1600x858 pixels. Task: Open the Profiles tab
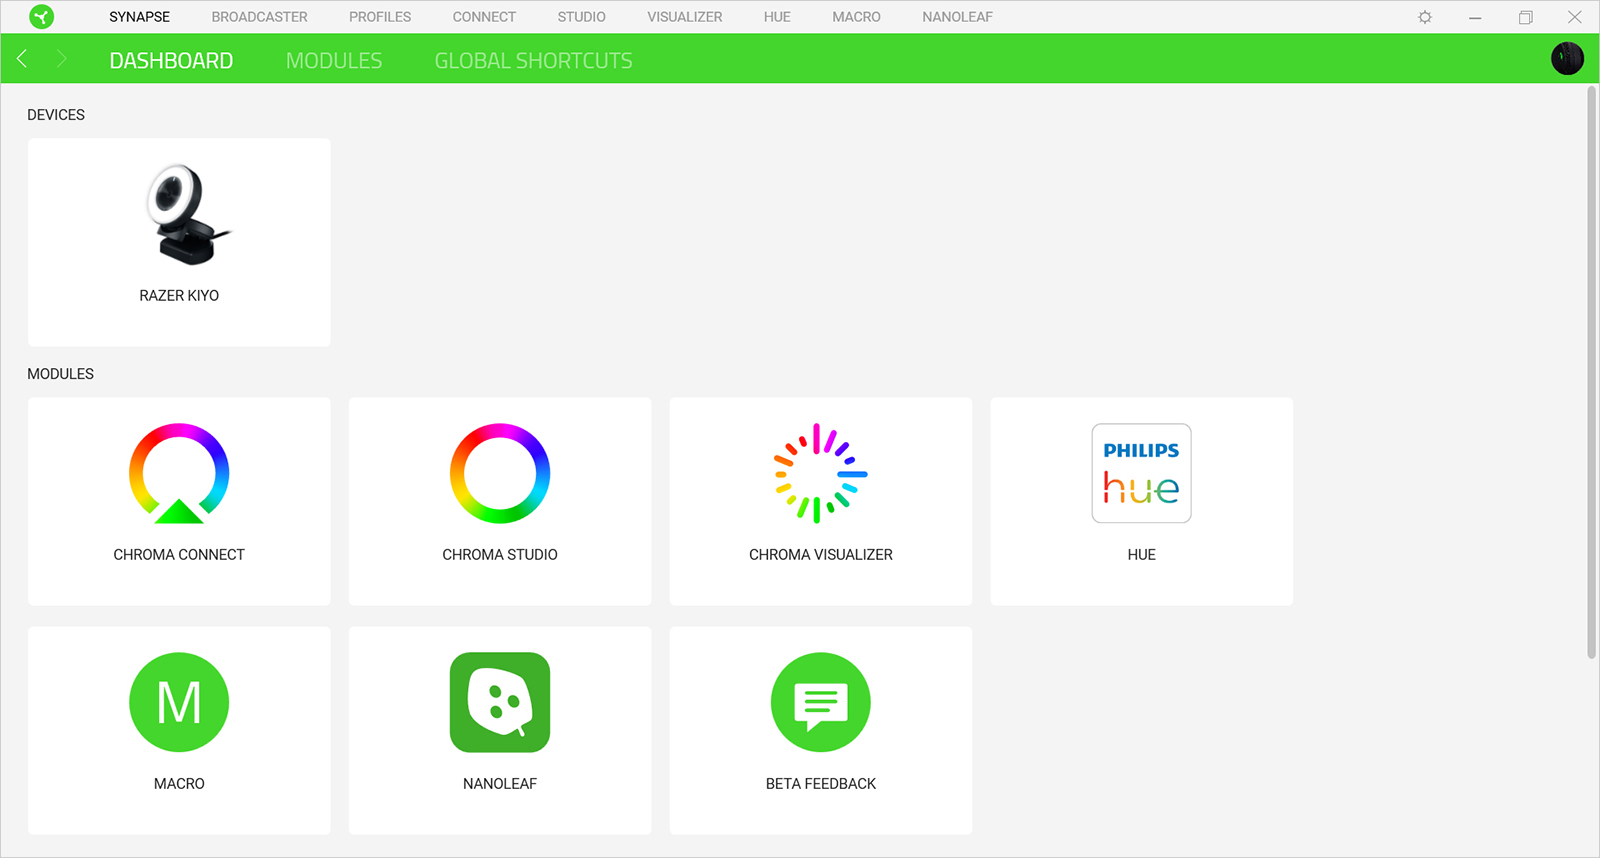380,17
